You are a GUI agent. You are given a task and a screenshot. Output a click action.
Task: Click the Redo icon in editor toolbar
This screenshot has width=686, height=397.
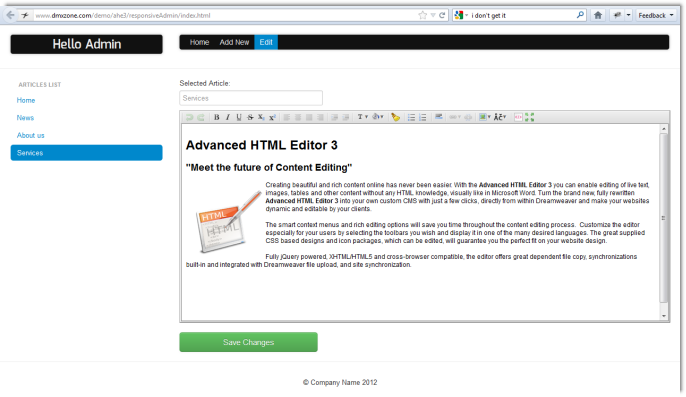point(201,117)
